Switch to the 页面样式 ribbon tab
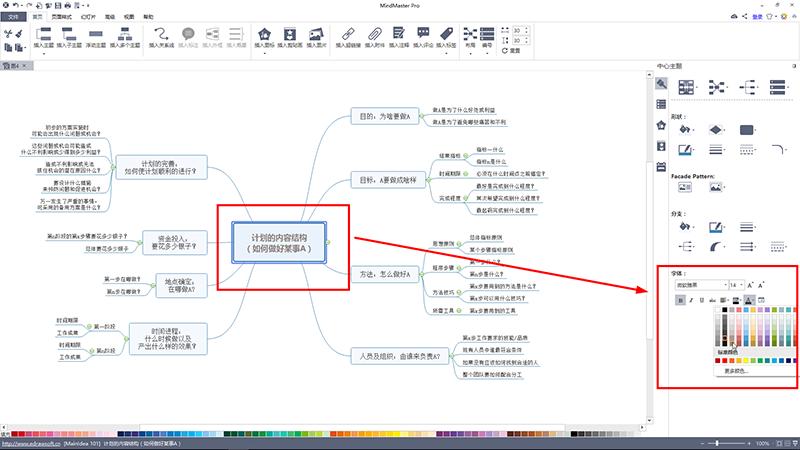Screen dimensions: 800x450 click(x=61, y=17)
